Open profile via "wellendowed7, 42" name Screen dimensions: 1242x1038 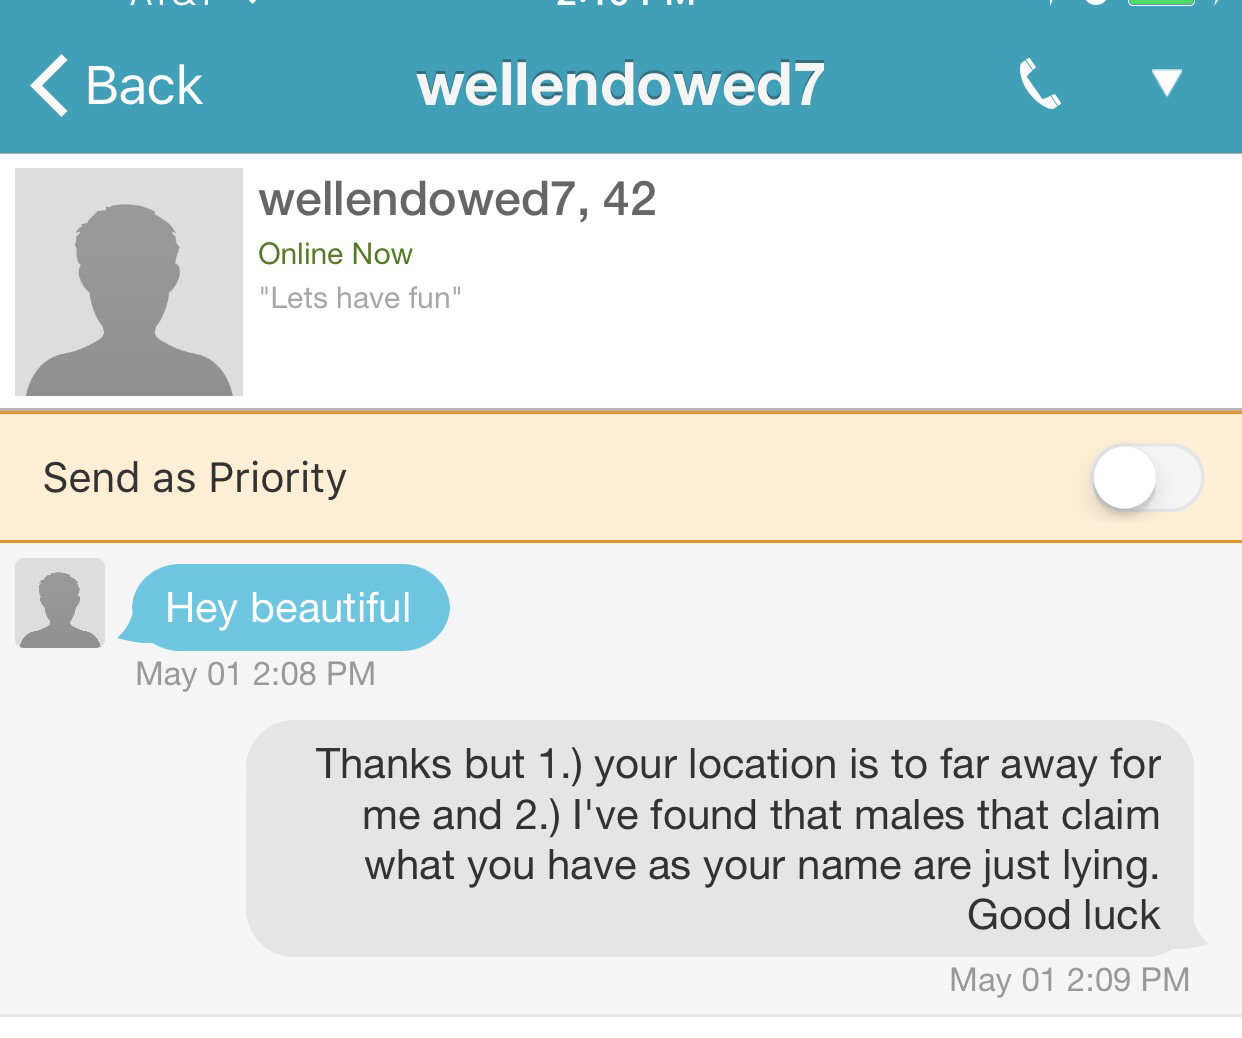[457, 198]
